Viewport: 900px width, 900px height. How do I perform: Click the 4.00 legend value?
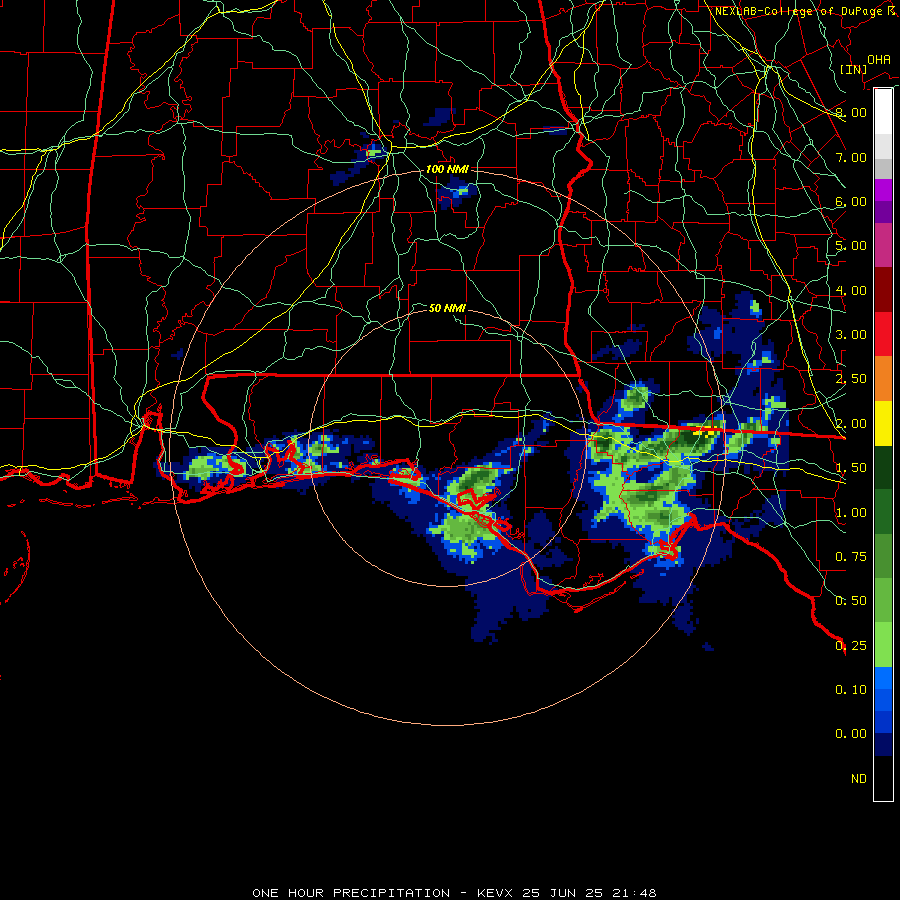[851, 290]
